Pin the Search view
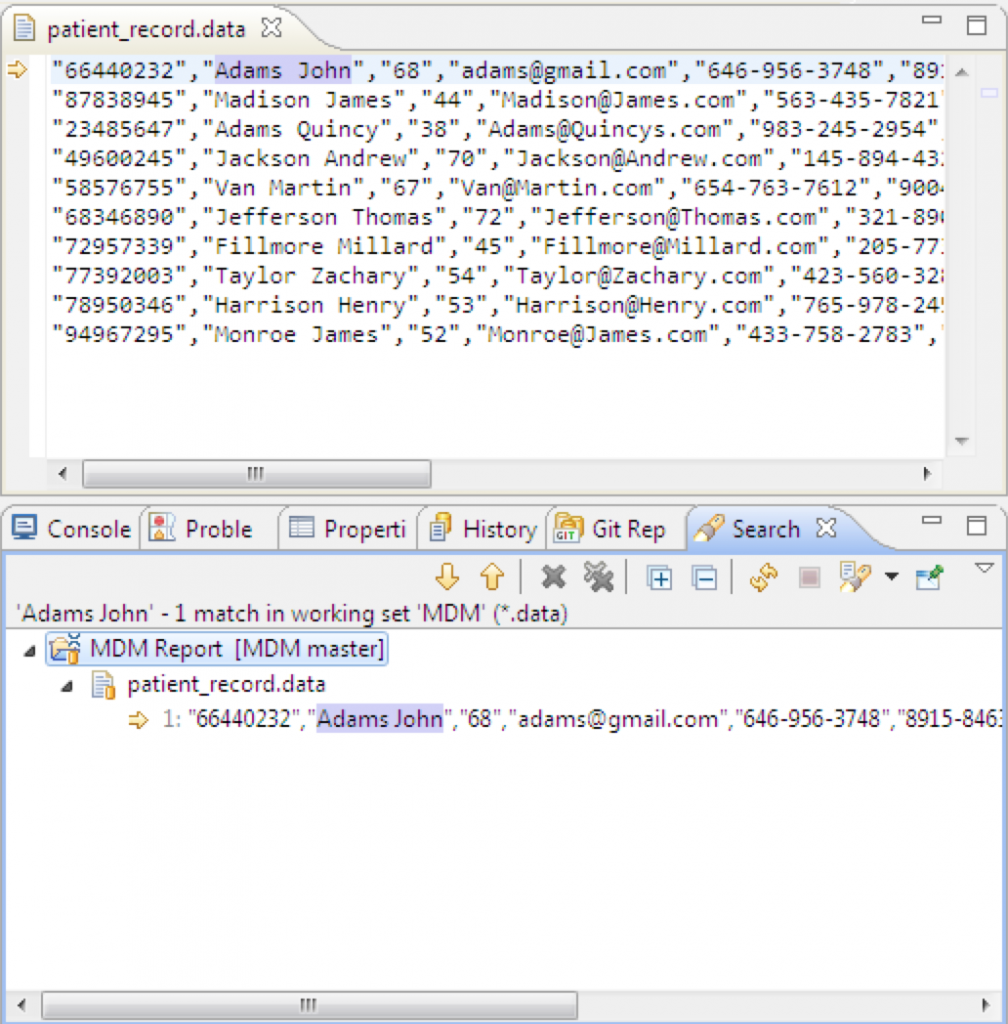The width and height of the screenshot is (1008, 1024). (930, 577)
